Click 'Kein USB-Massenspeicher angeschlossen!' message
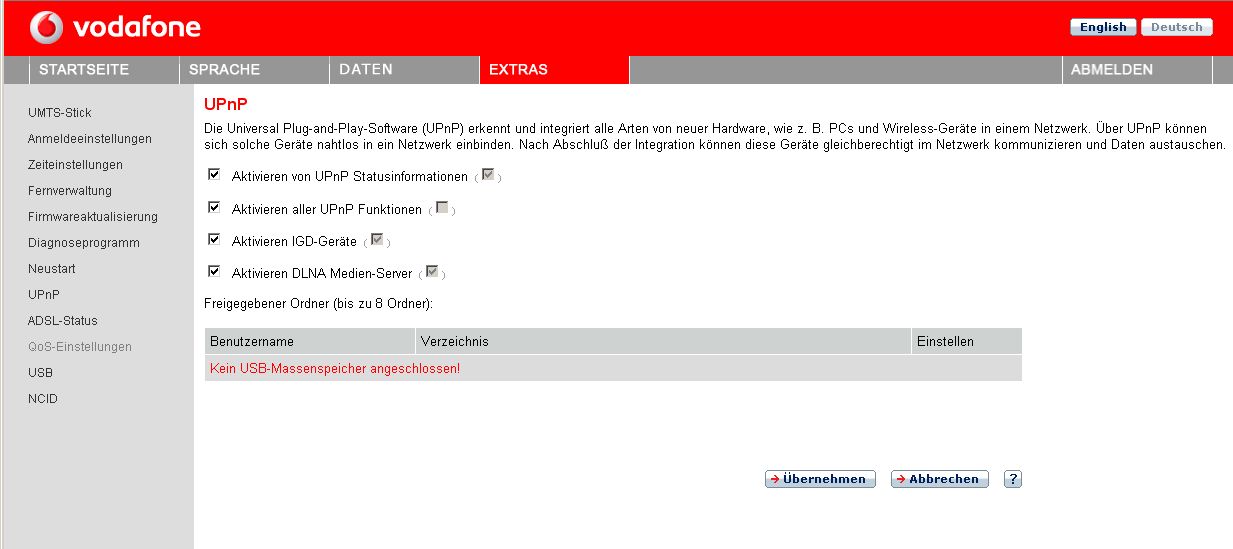The width and height of the screenshot is (1233, 549). pyautogui.click(x=335, y=369)
